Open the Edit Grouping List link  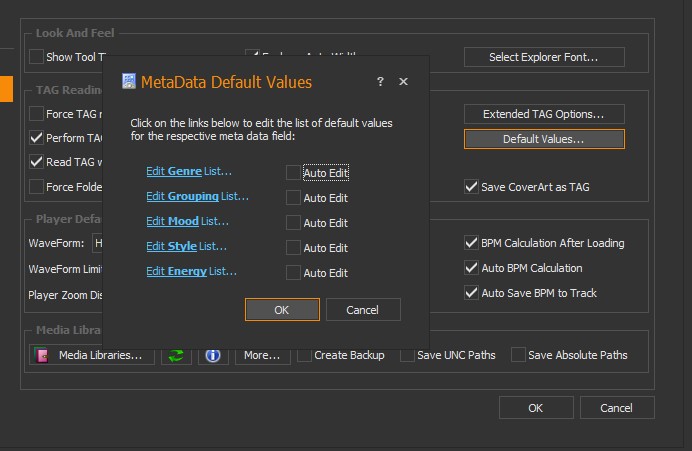coord(197,197)
